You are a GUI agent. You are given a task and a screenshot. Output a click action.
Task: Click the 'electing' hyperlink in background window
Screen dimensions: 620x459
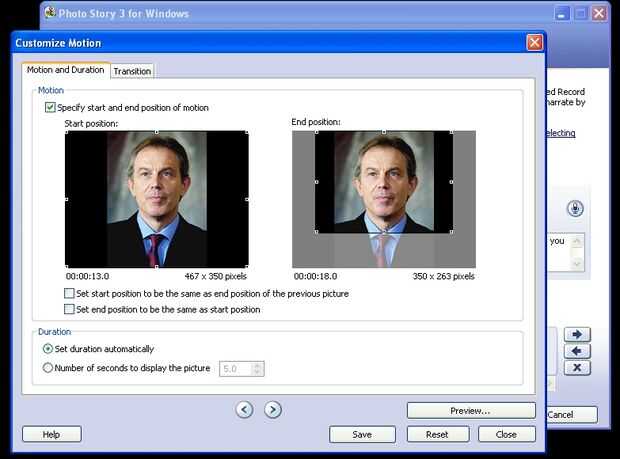tap(561, 133)
